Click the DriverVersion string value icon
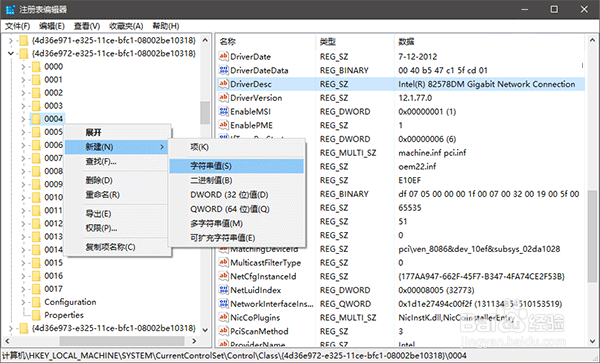The width and height of the screenshot is (600, 363). [223, 98]
